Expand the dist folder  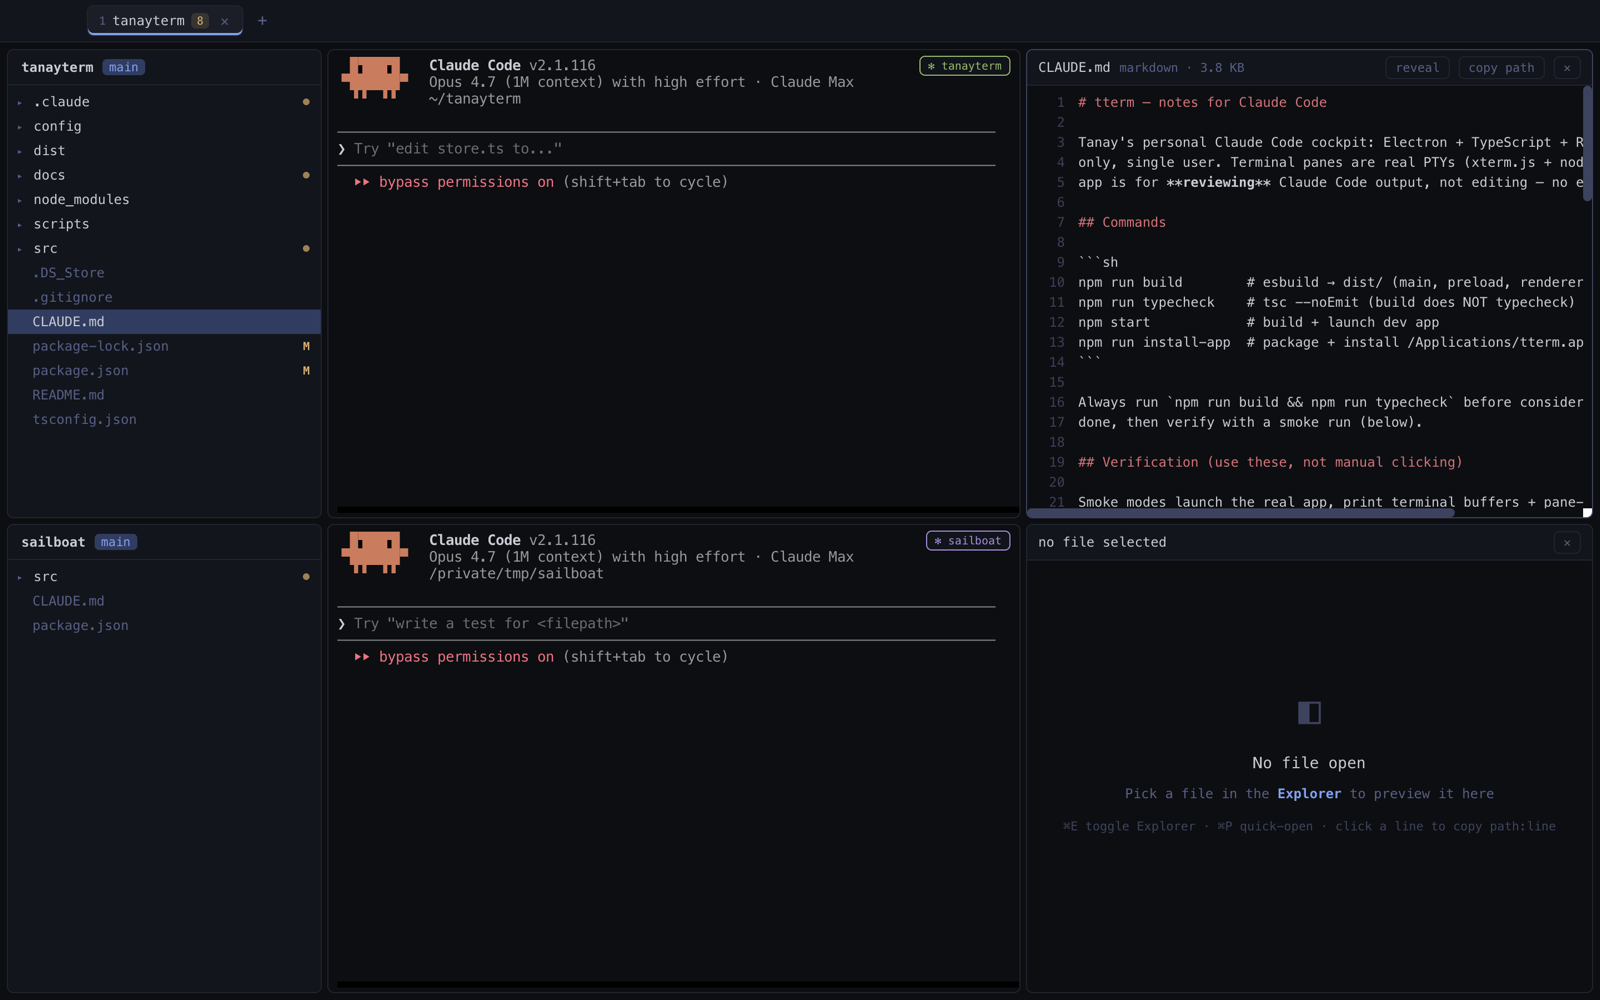[x=164, y=151]
